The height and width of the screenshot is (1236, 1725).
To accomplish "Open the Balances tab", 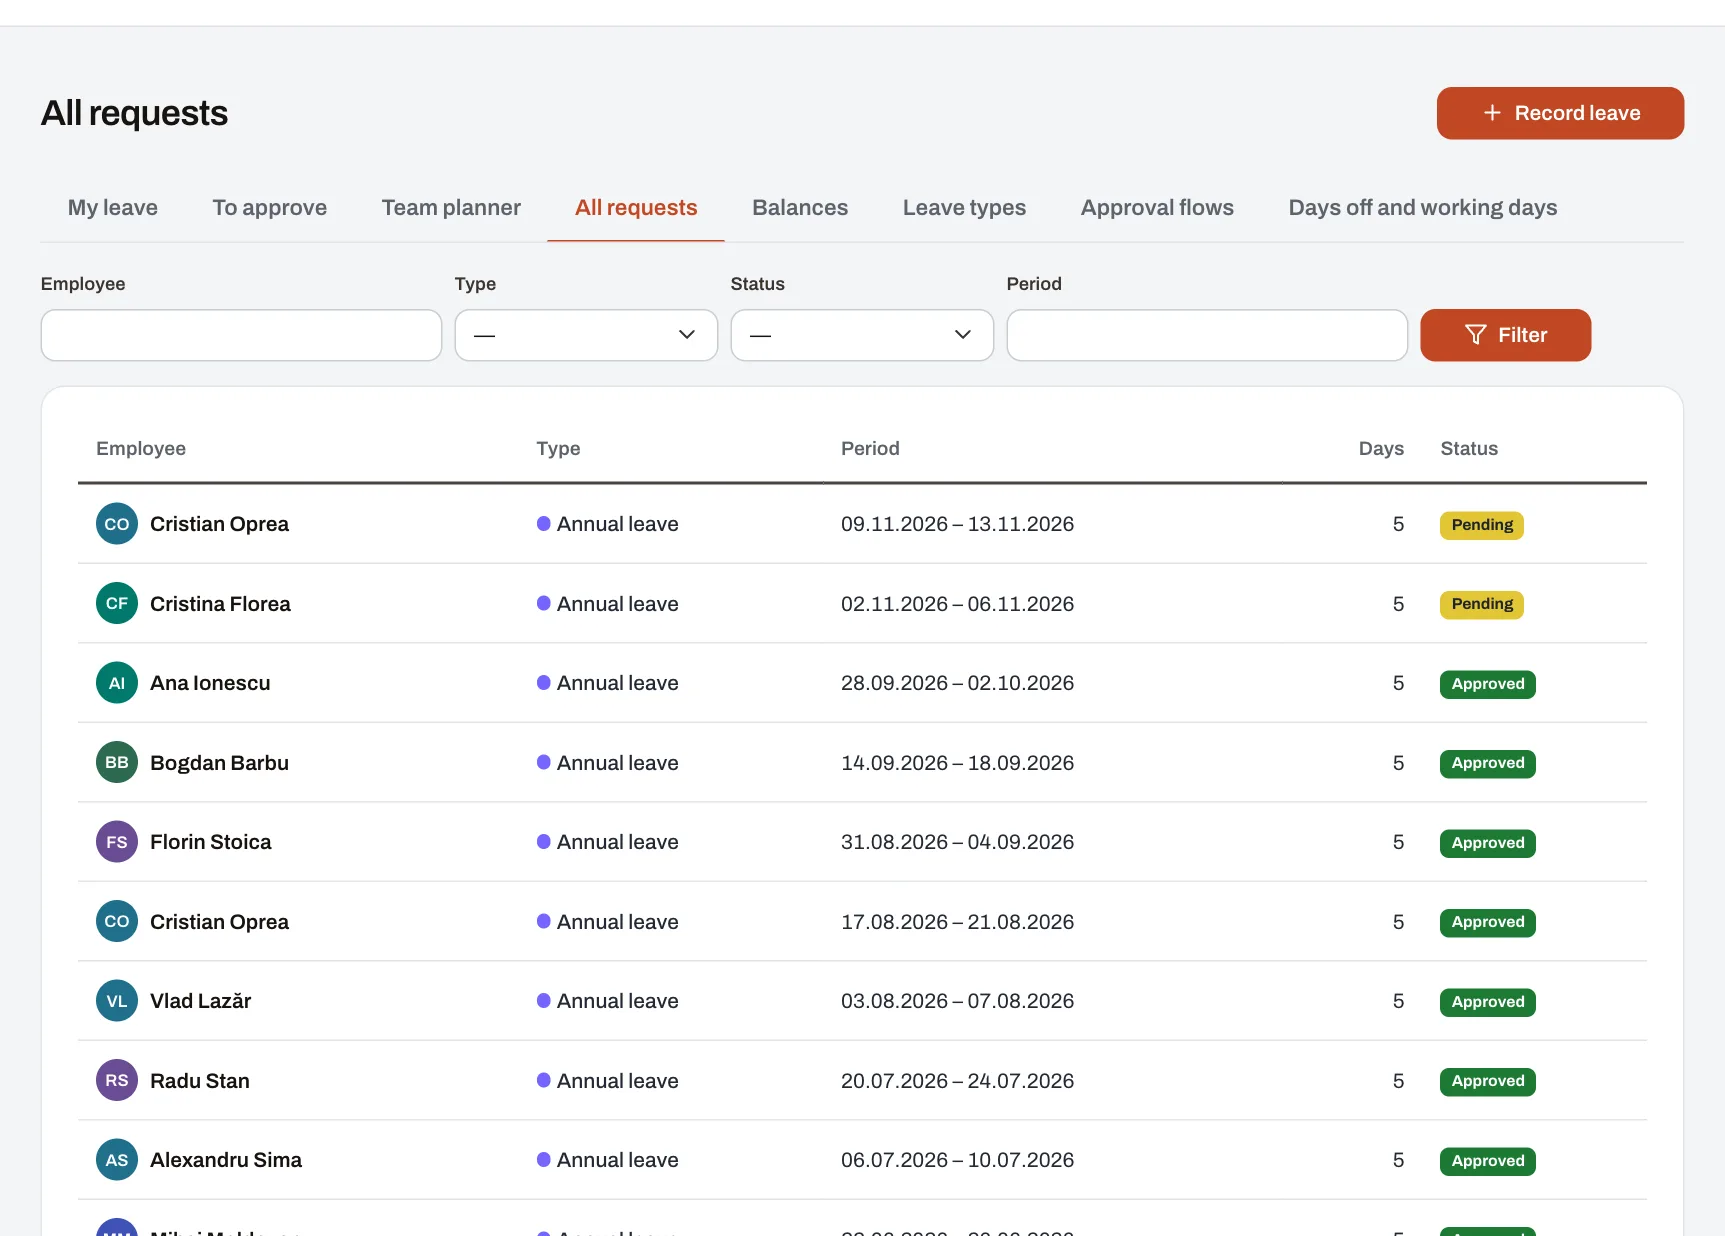I will tap(800, 207).
